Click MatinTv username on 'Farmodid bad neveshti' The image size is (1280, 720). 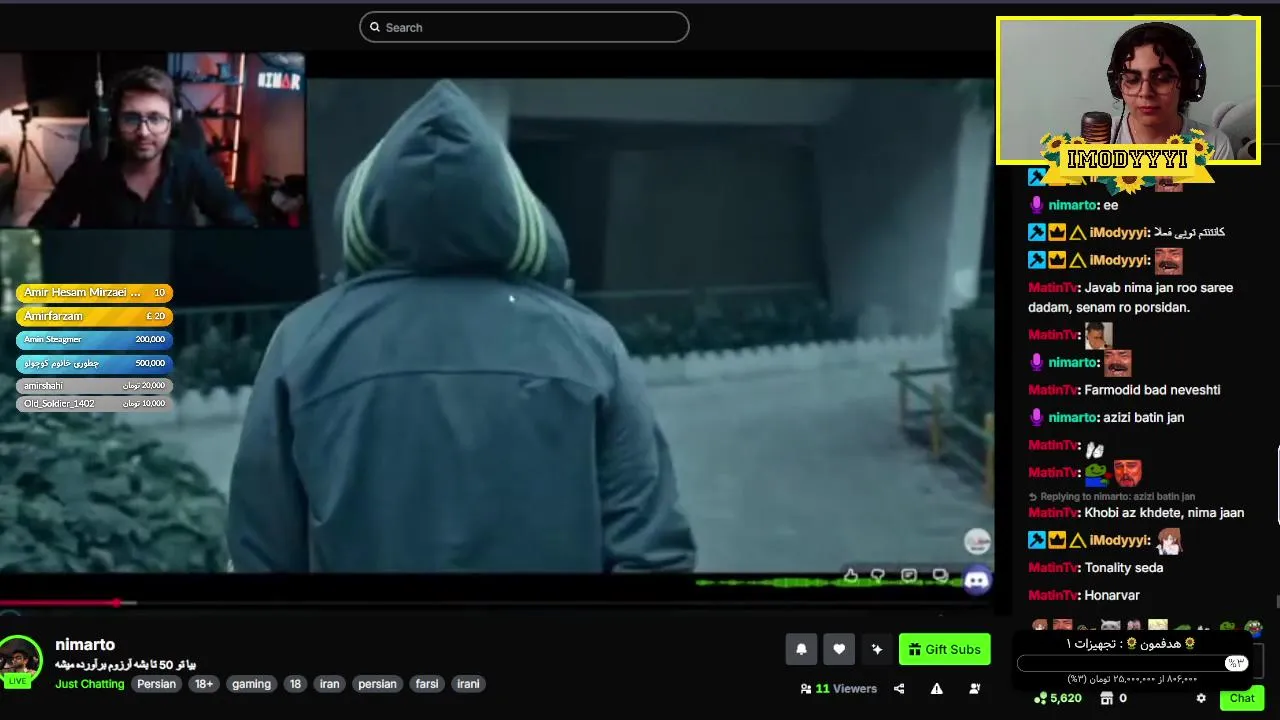1053,390
